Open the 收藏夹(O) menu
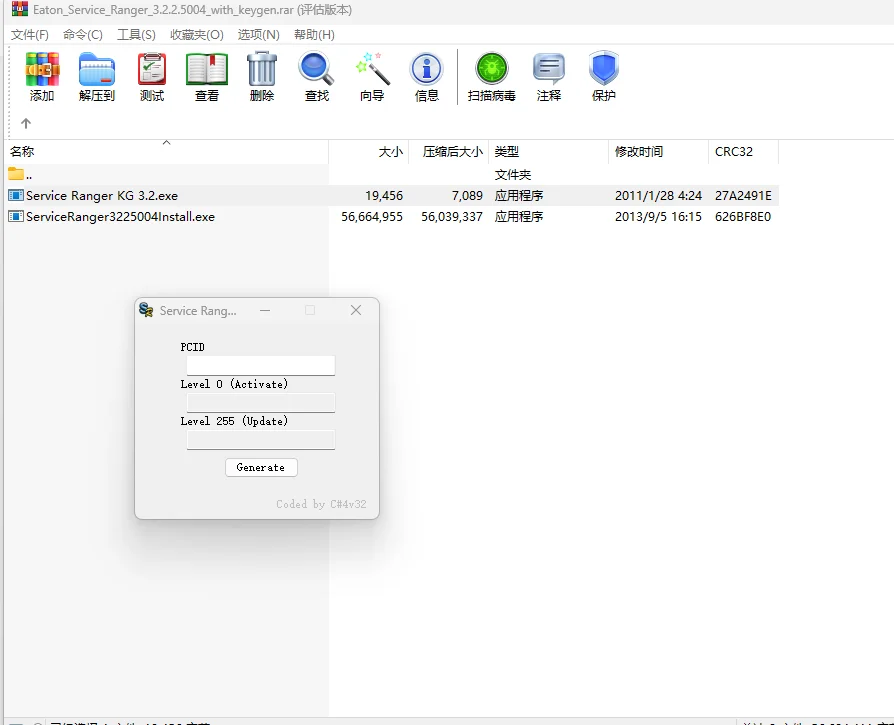The image size is (894, 725). pyautogui.click(x=197, y=35)
